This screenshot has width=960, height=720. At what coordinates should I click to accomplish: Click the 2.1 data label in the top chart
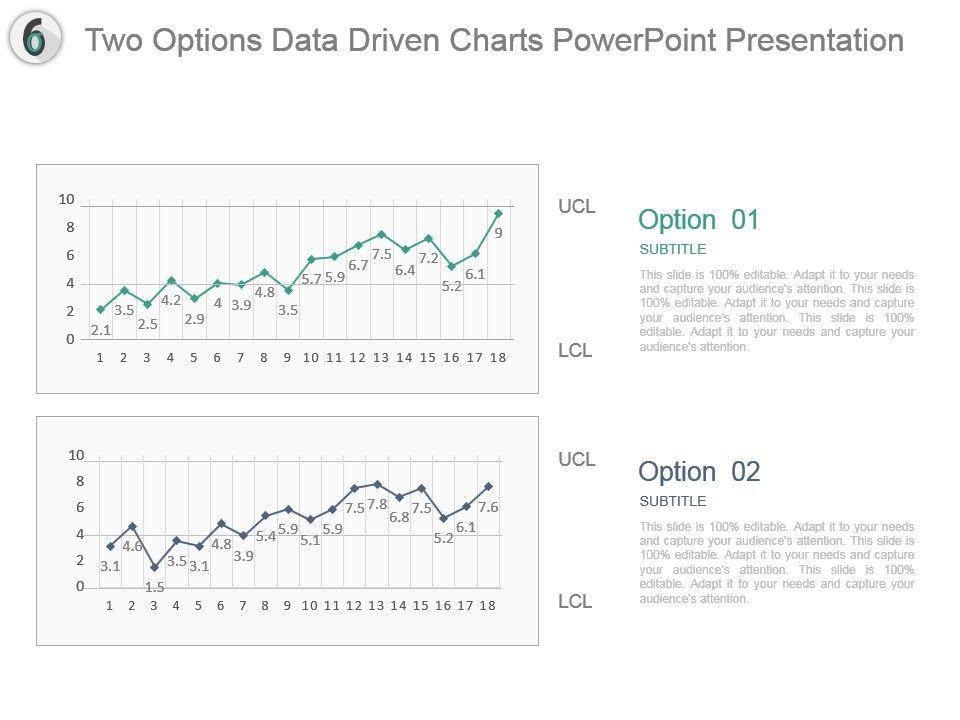[x=100, y=330]
